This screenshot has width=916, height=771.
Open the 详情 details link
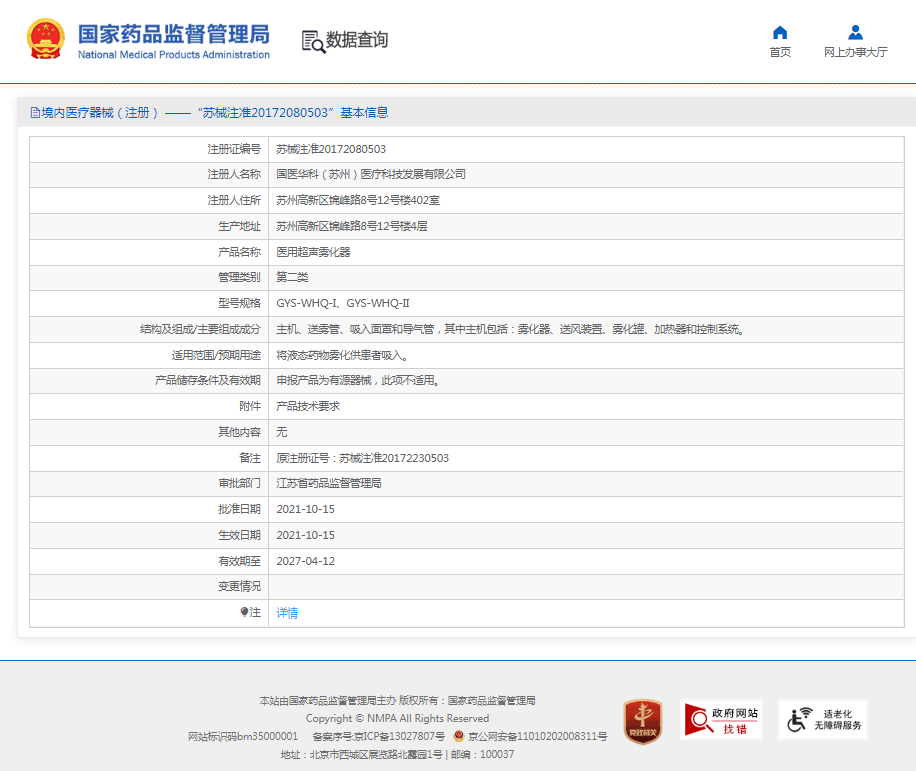tap(287, 613)
